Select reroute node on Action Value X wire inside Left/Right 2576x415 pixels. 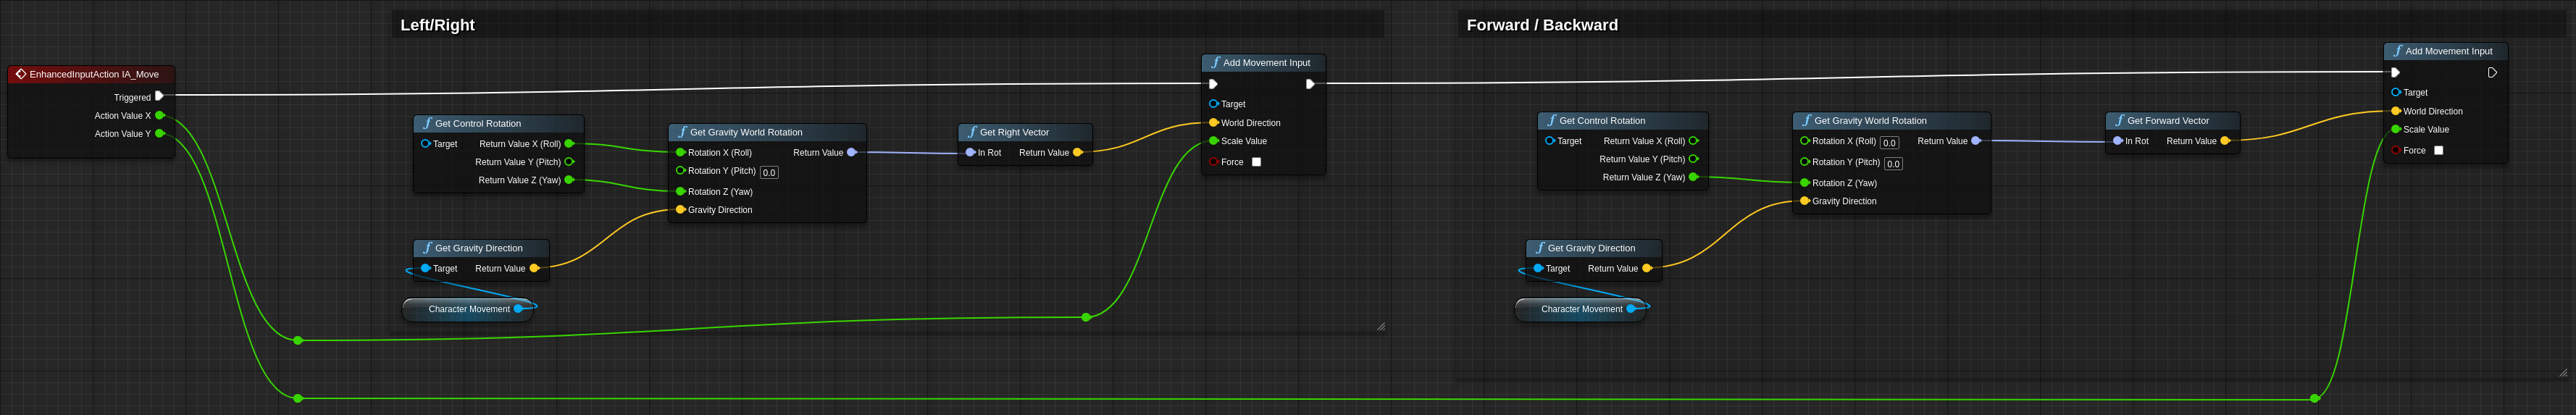point(1086,317)
